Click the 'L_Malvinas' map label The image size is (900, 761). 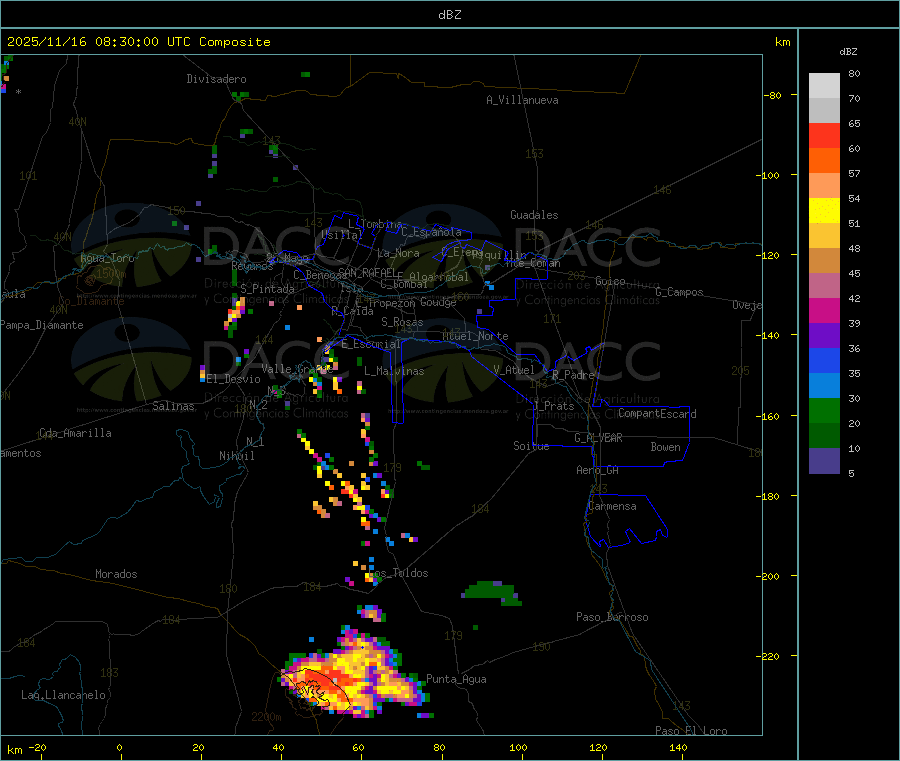[394, 371]
